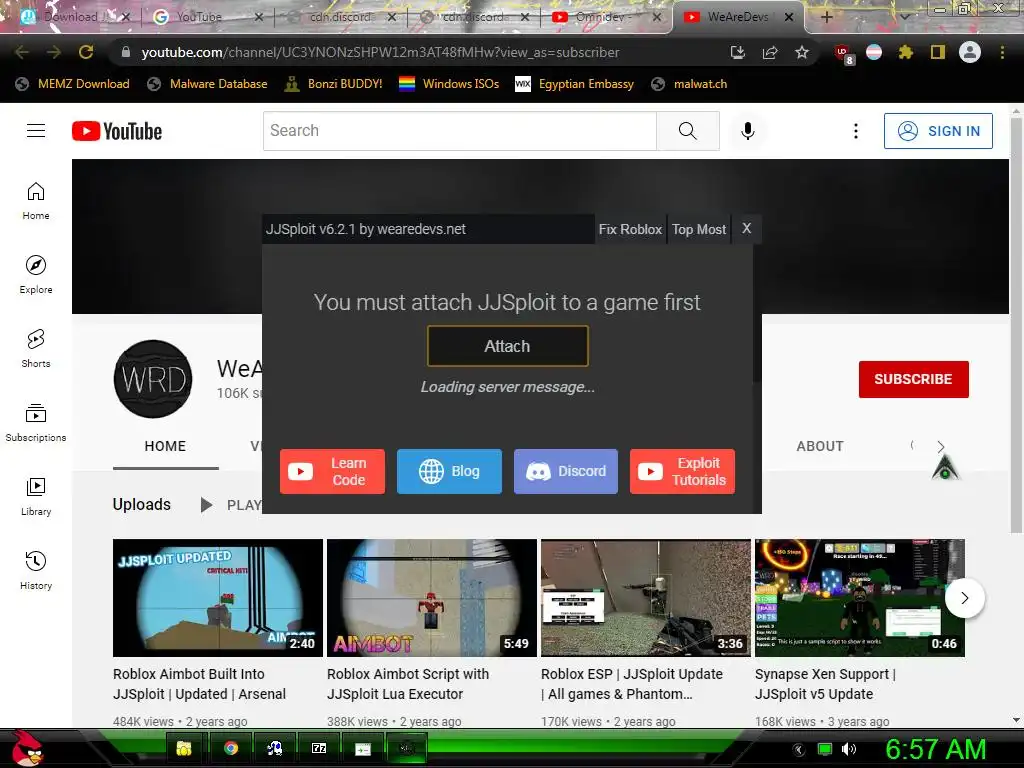The width and height of the screenshot is (1024, 768).
Task: Open Explore in YouTube sidebar
Action: tap(36, 274)
